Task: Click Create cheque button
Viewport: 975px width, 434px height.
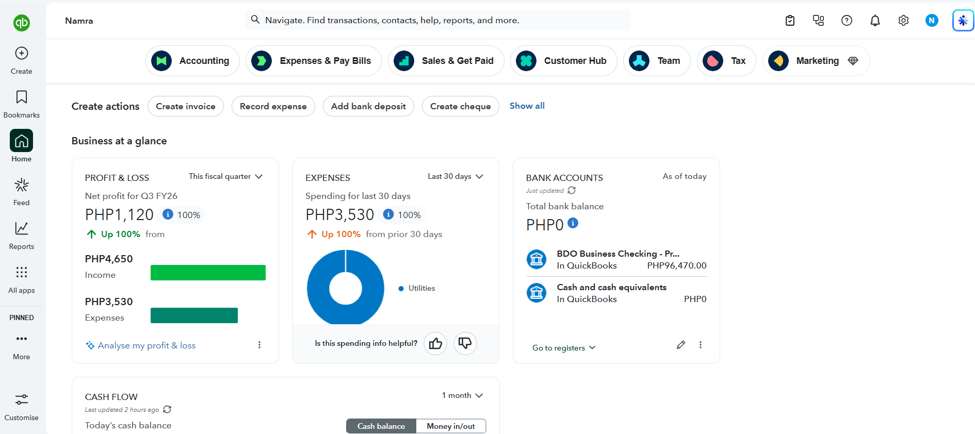Action: coord(460,106)
